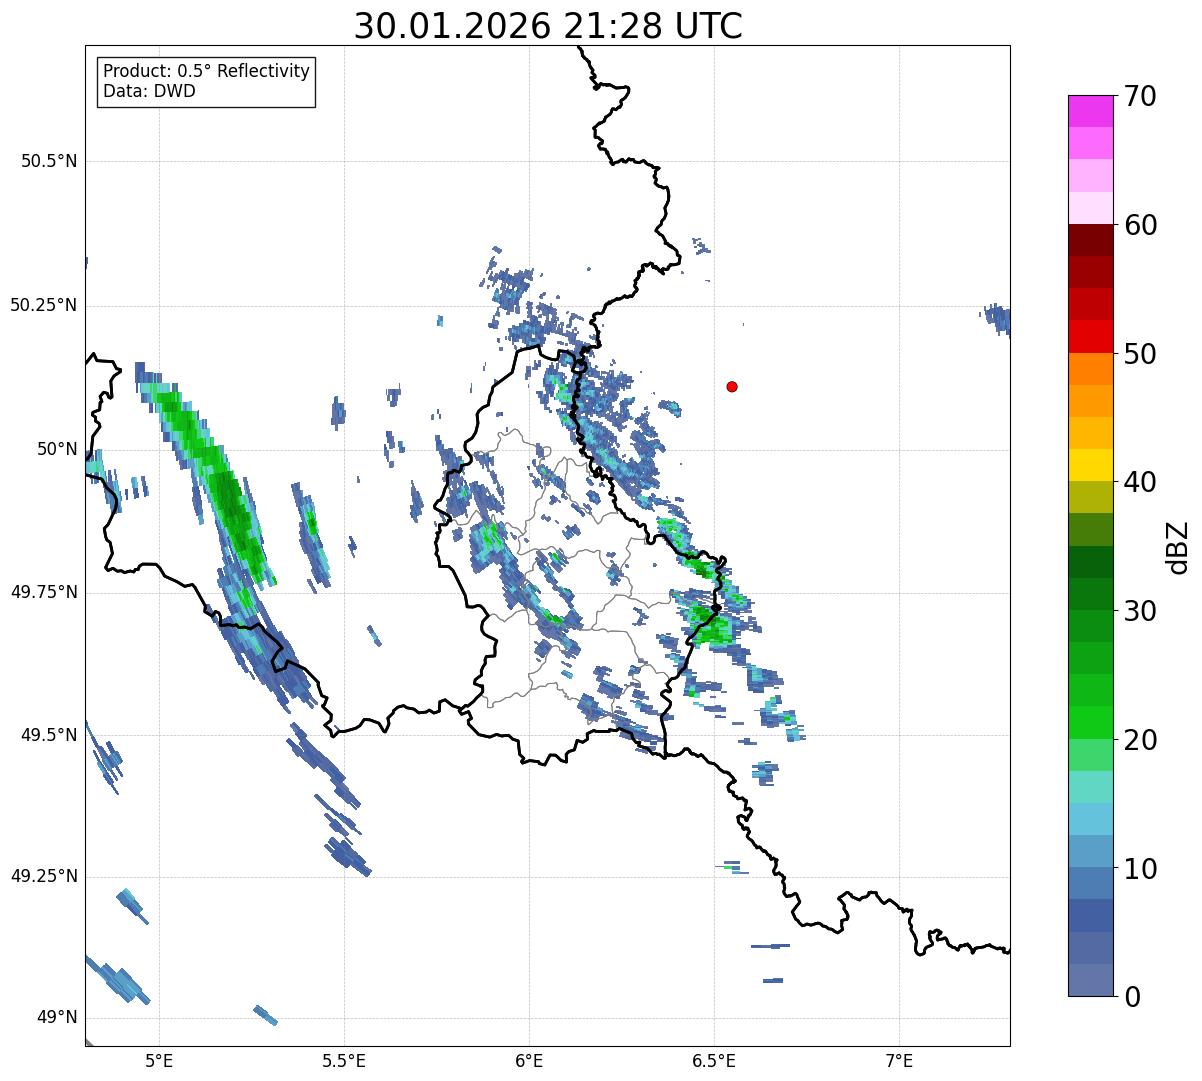The height and width of the screenshot is (1081, 1202).
Task: Click the 5.5°E longitude label
Action: [344, 1060]
